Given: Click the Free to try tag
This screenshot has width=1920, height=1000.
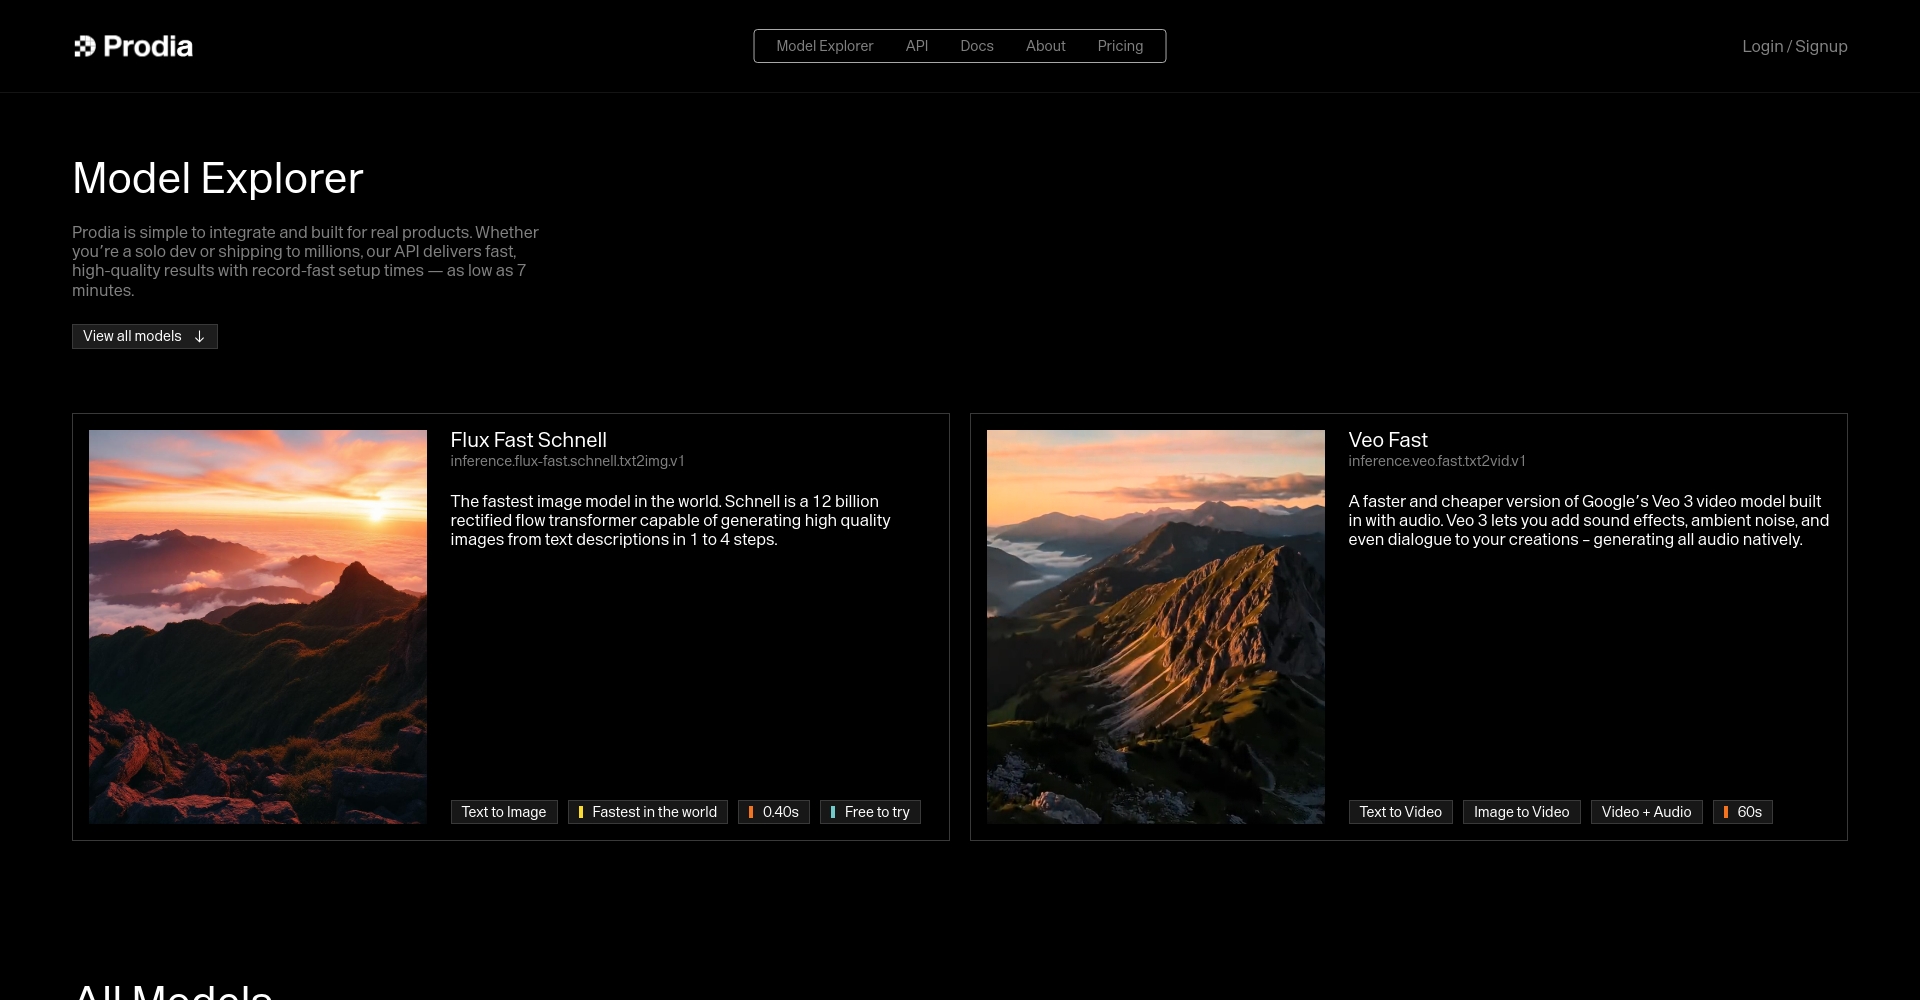Looking at the screenshot, I should [870, 812].
